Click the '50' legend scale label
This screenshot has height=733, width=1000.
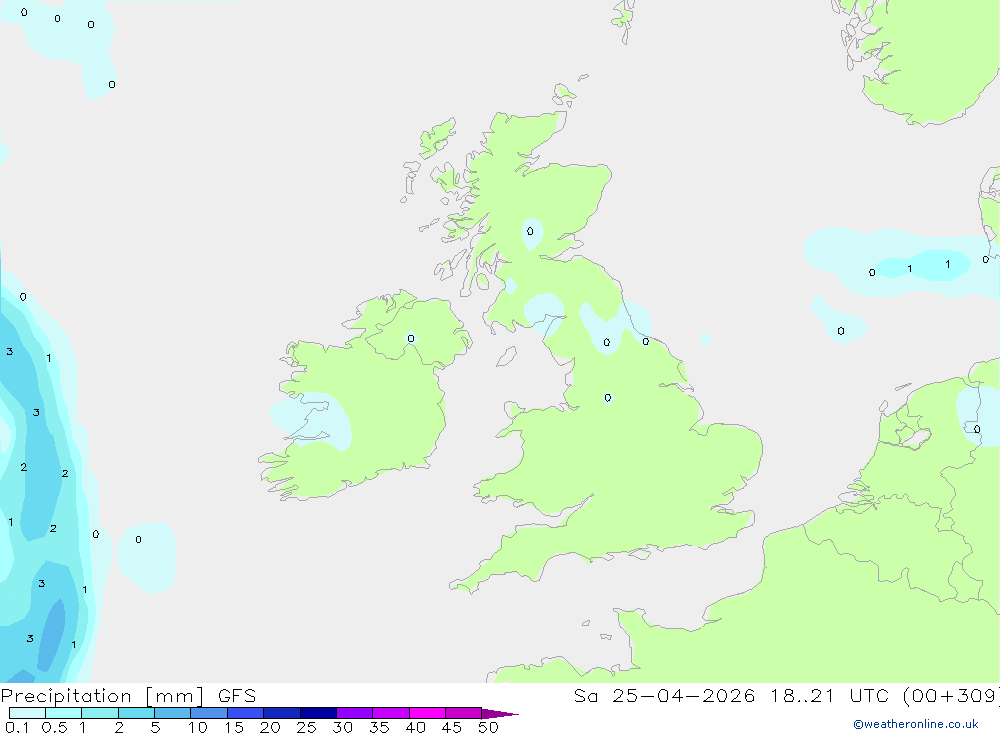pos(488,727)
